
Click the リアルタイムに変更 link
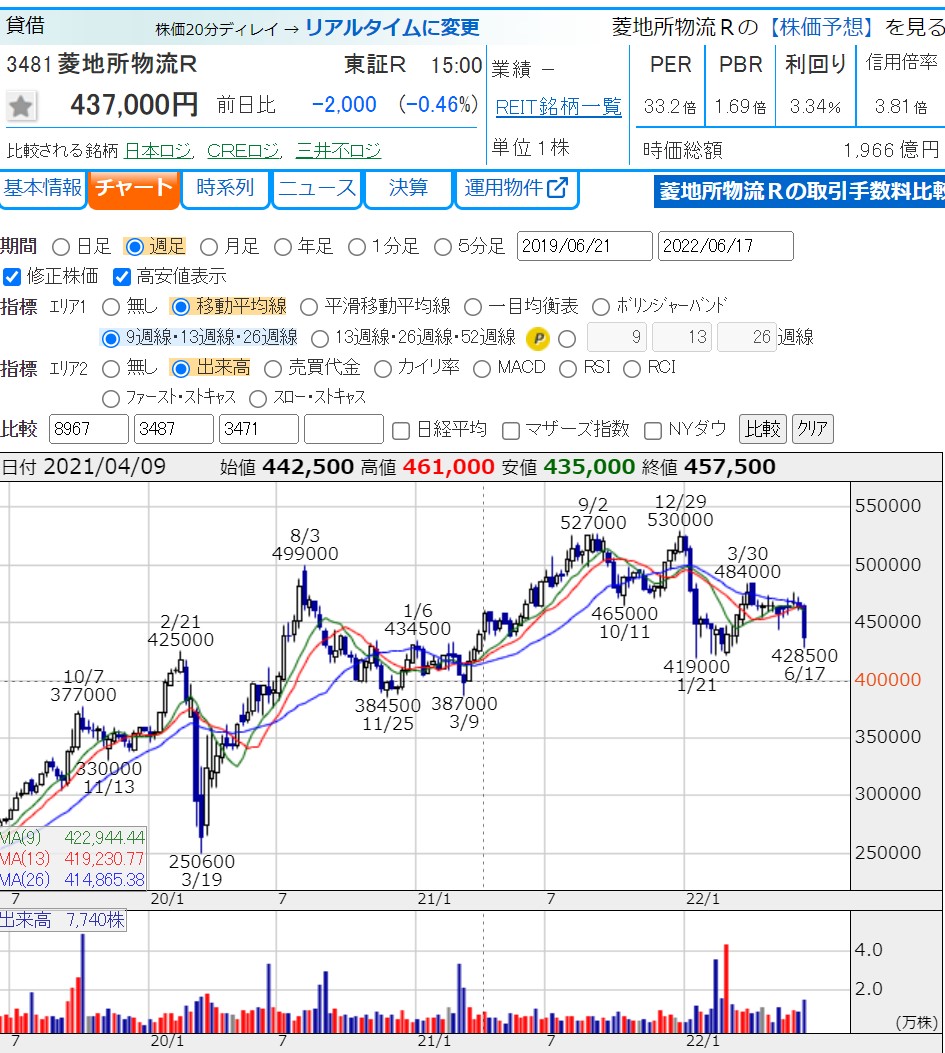click(392, 28)
